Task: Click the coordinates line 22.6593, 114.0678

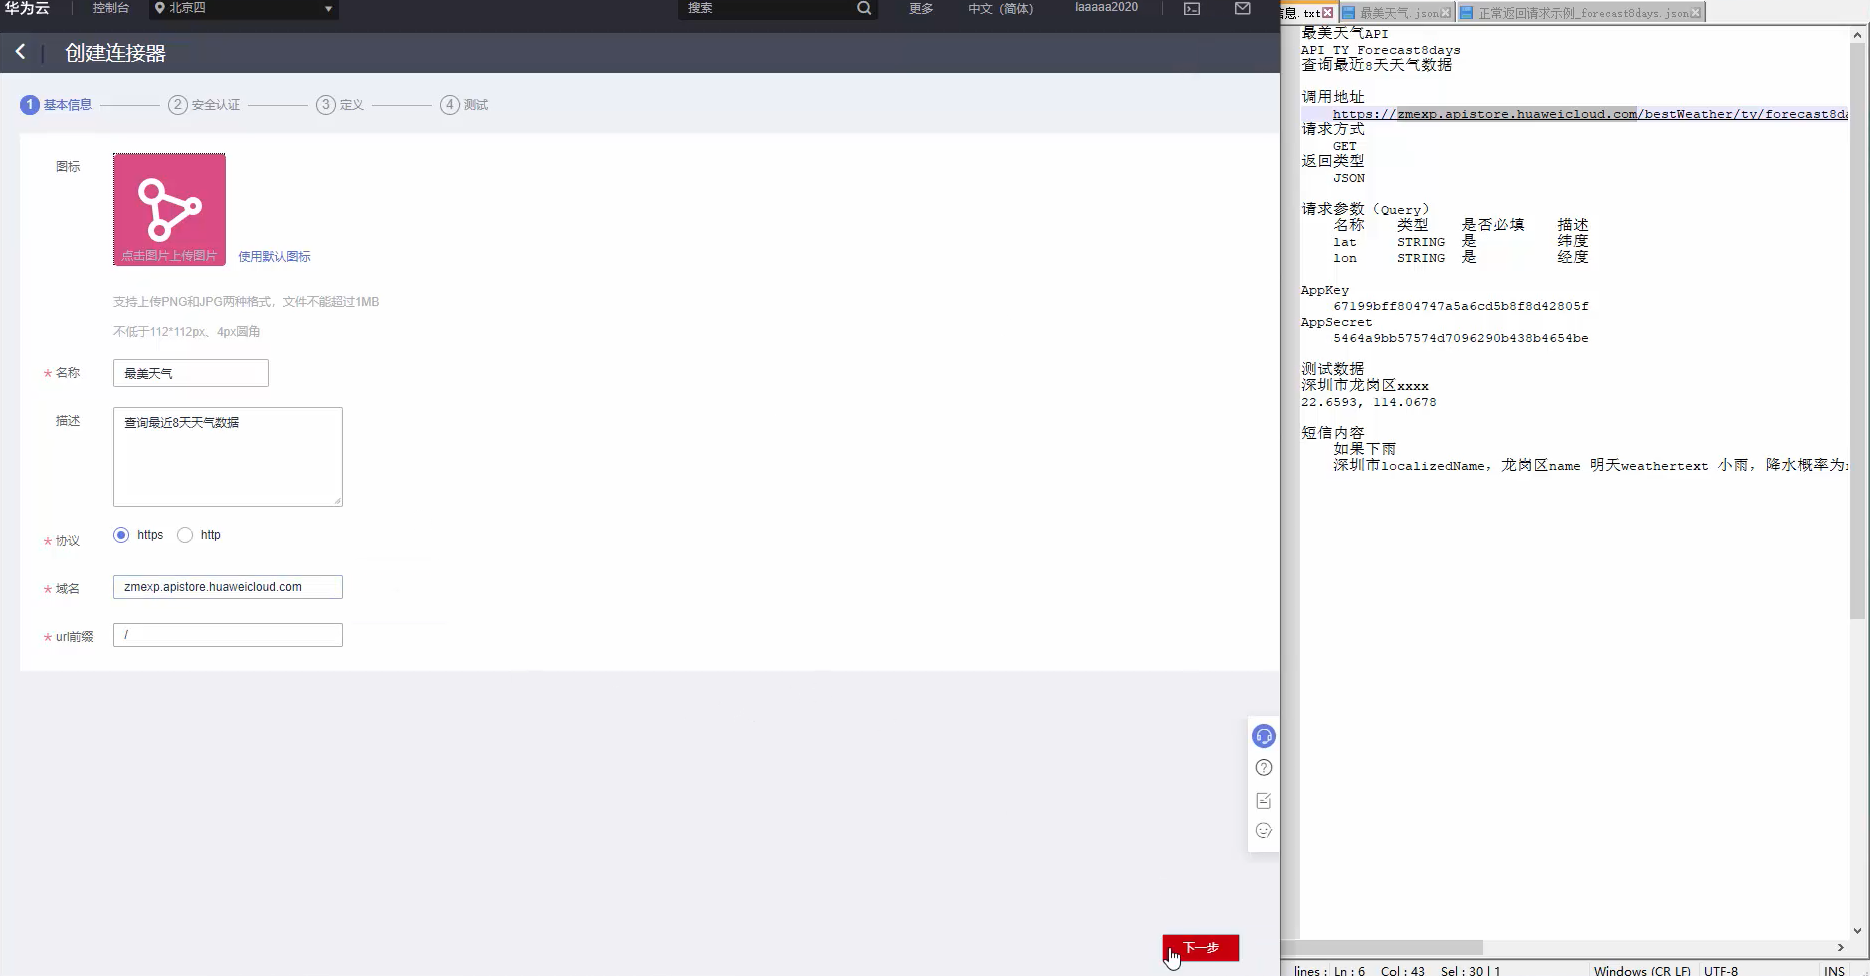Action: [x=1369, y=402]
